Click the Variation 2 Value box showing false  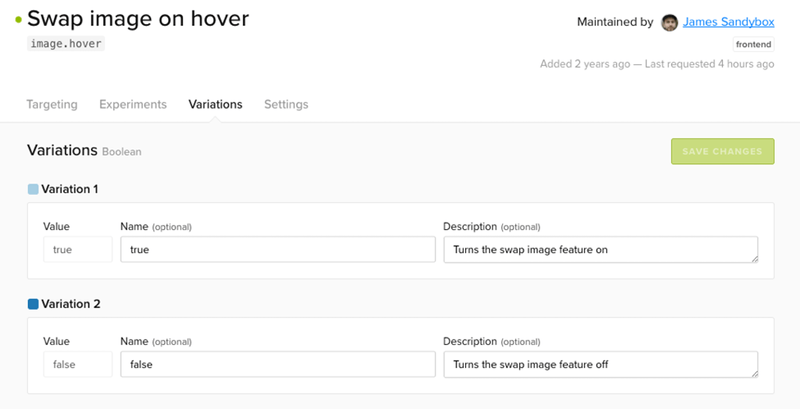click(x=77, y=364)
